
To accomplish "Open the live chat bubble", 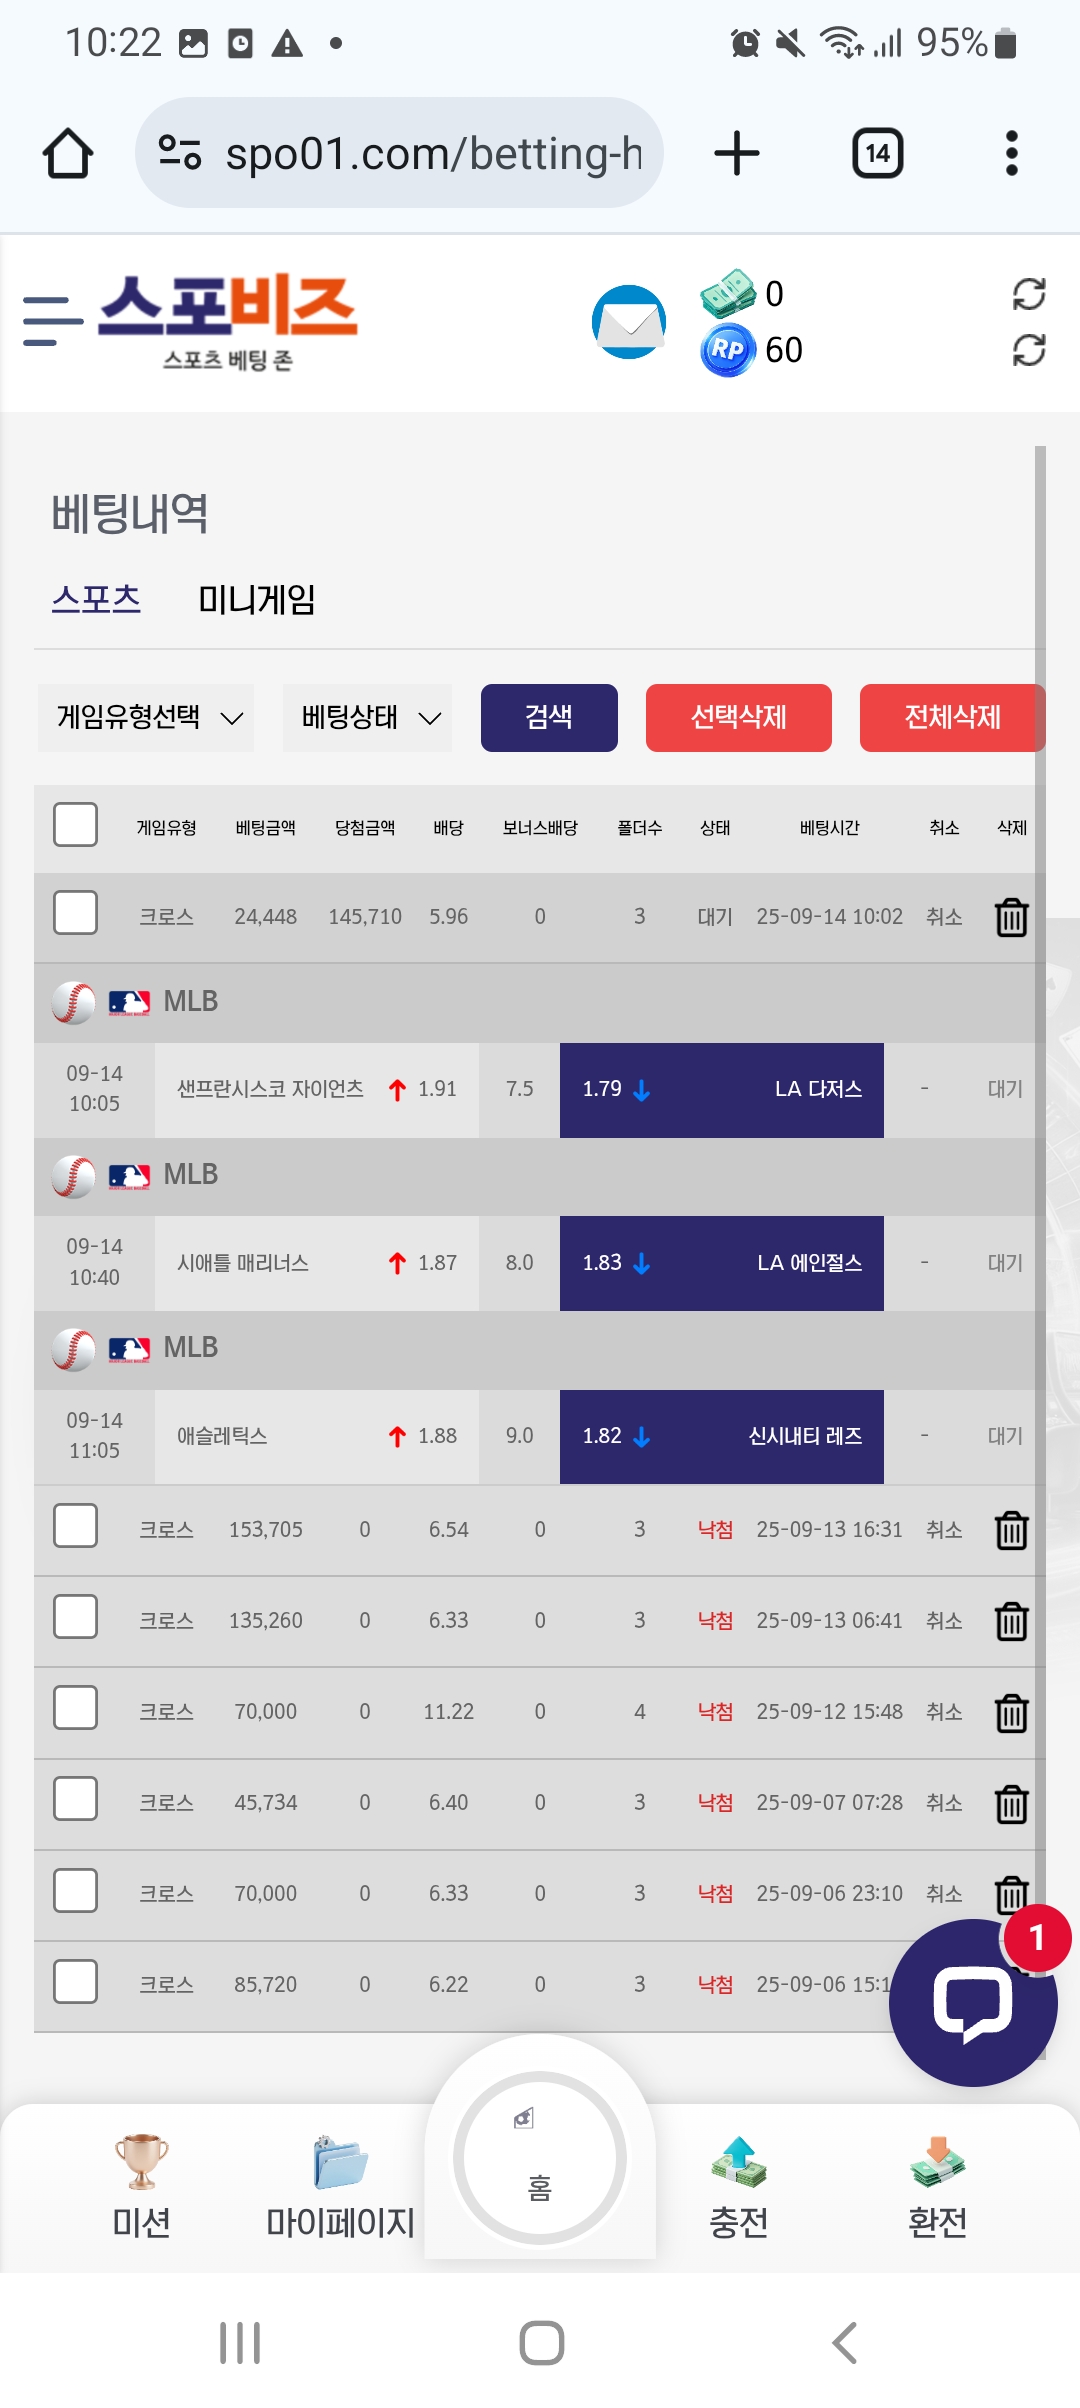I will 973,2003.
